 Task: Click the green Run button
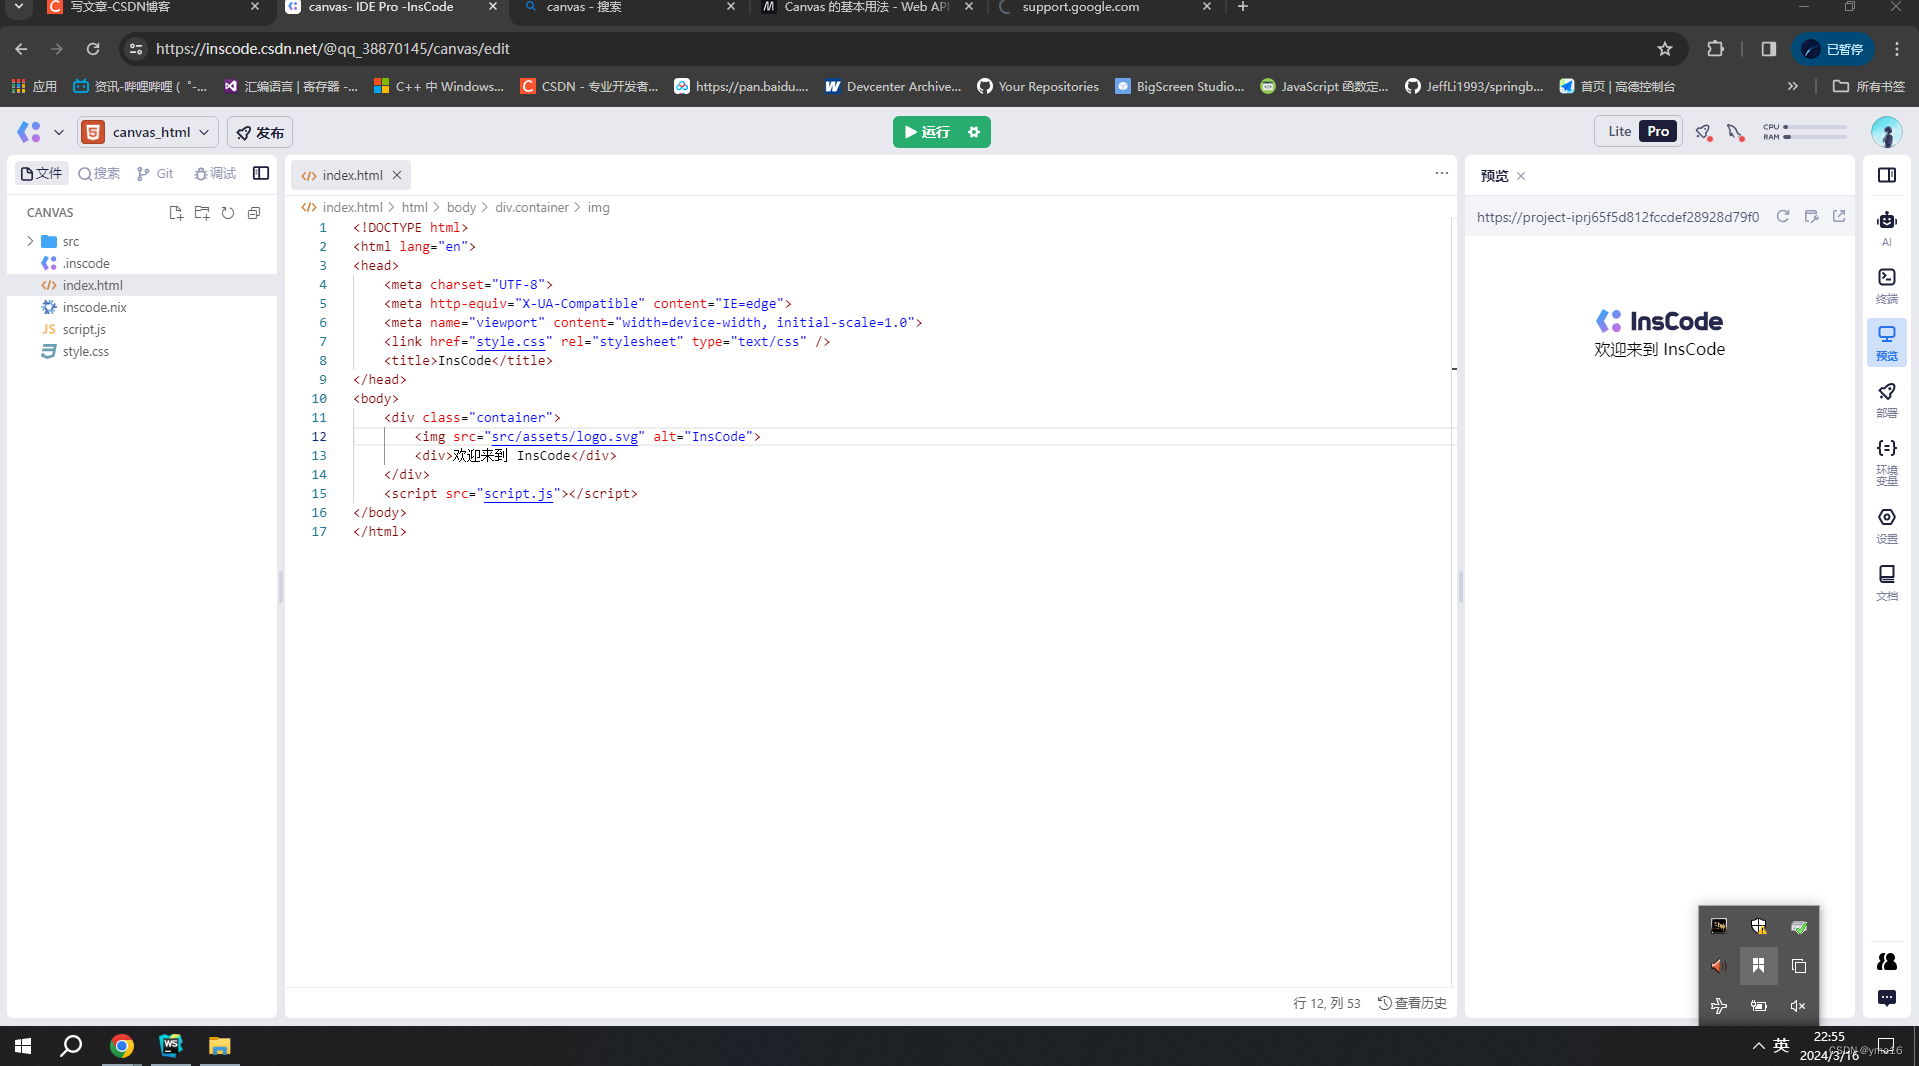[x=927, y=132]
